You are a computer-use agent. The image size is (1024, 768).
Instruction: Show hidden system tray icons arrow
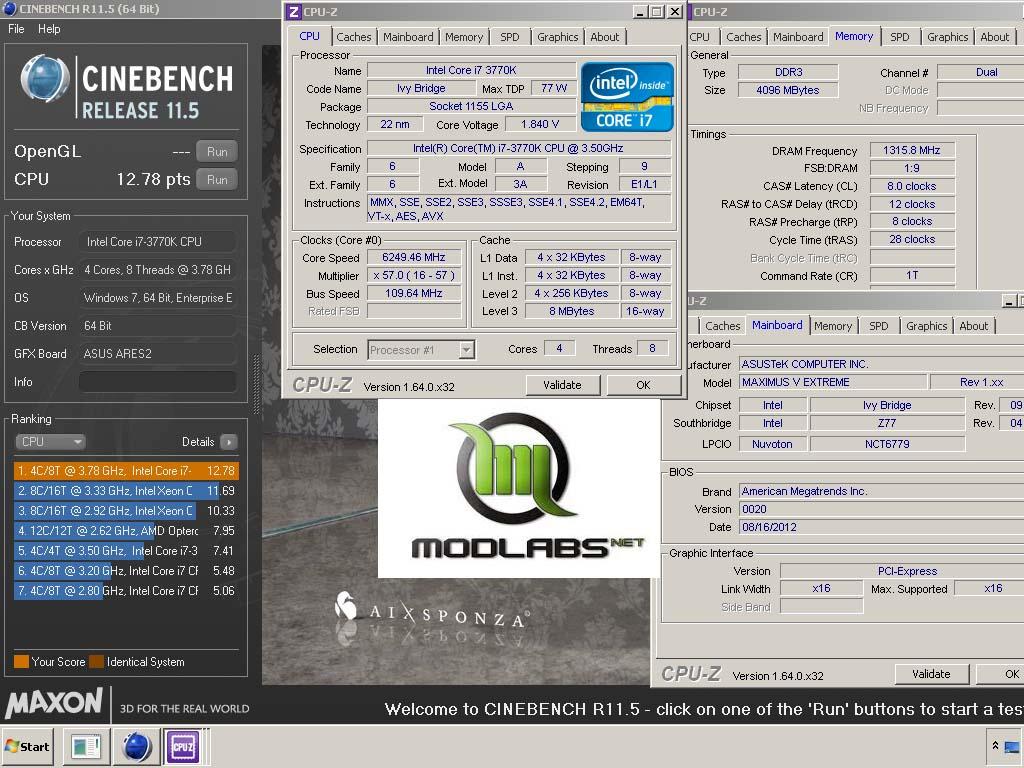click(x=995, y=746)
